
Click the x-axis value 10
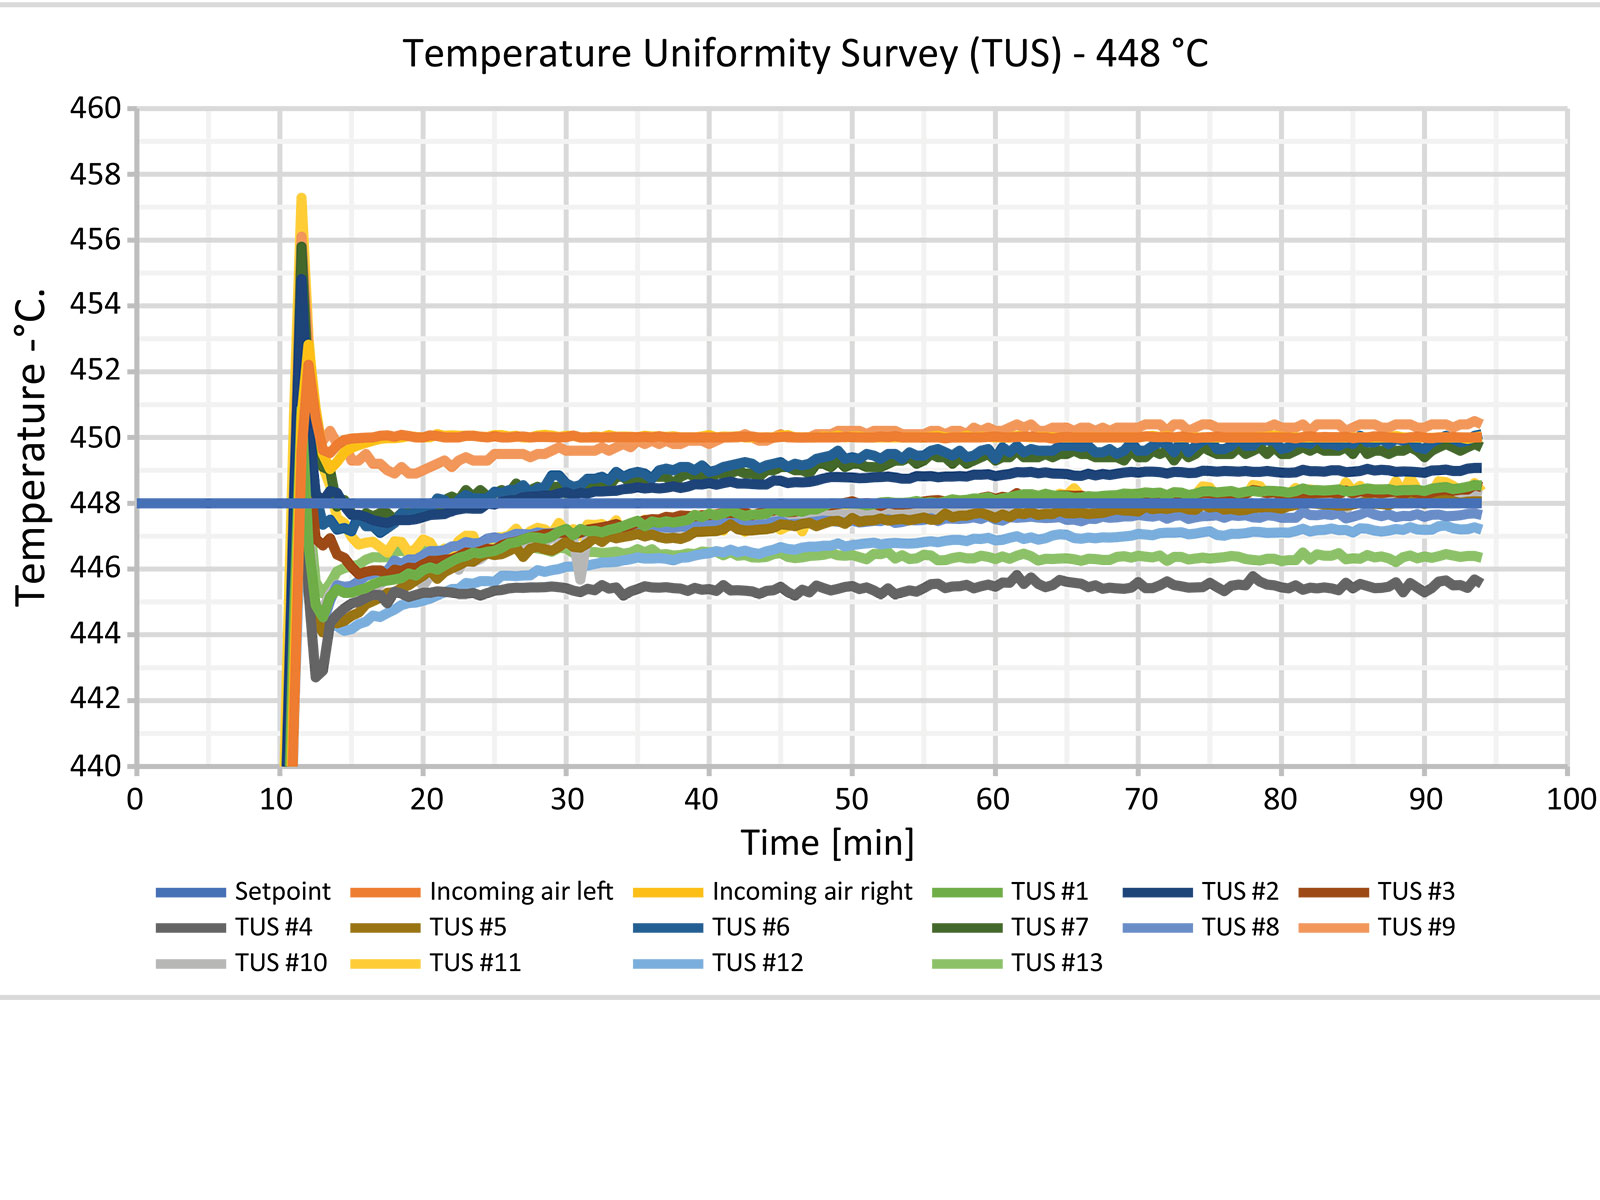[277, 799]
